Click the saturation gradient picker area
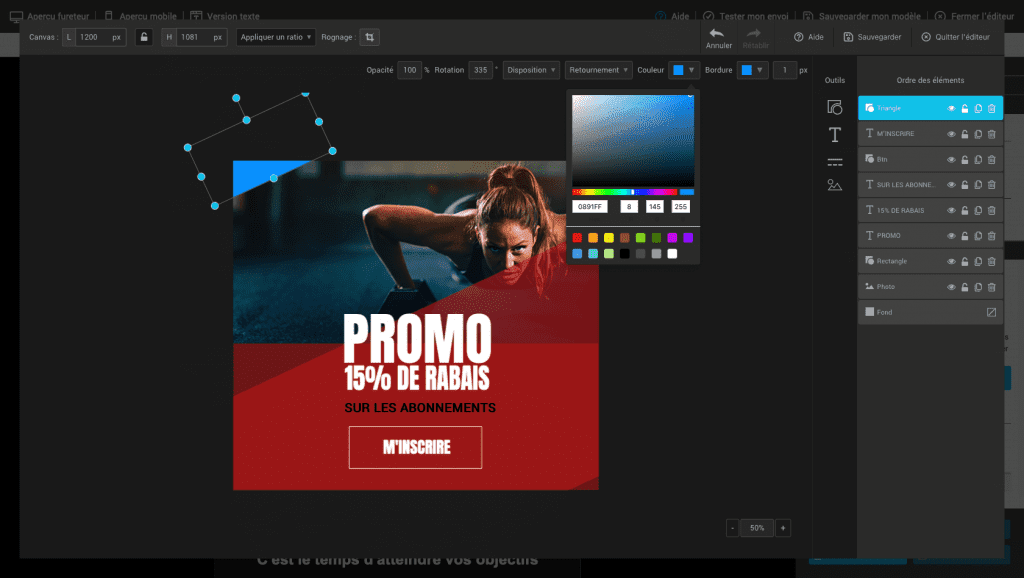Screen dimensions: 1024x578 click(633, 140)
